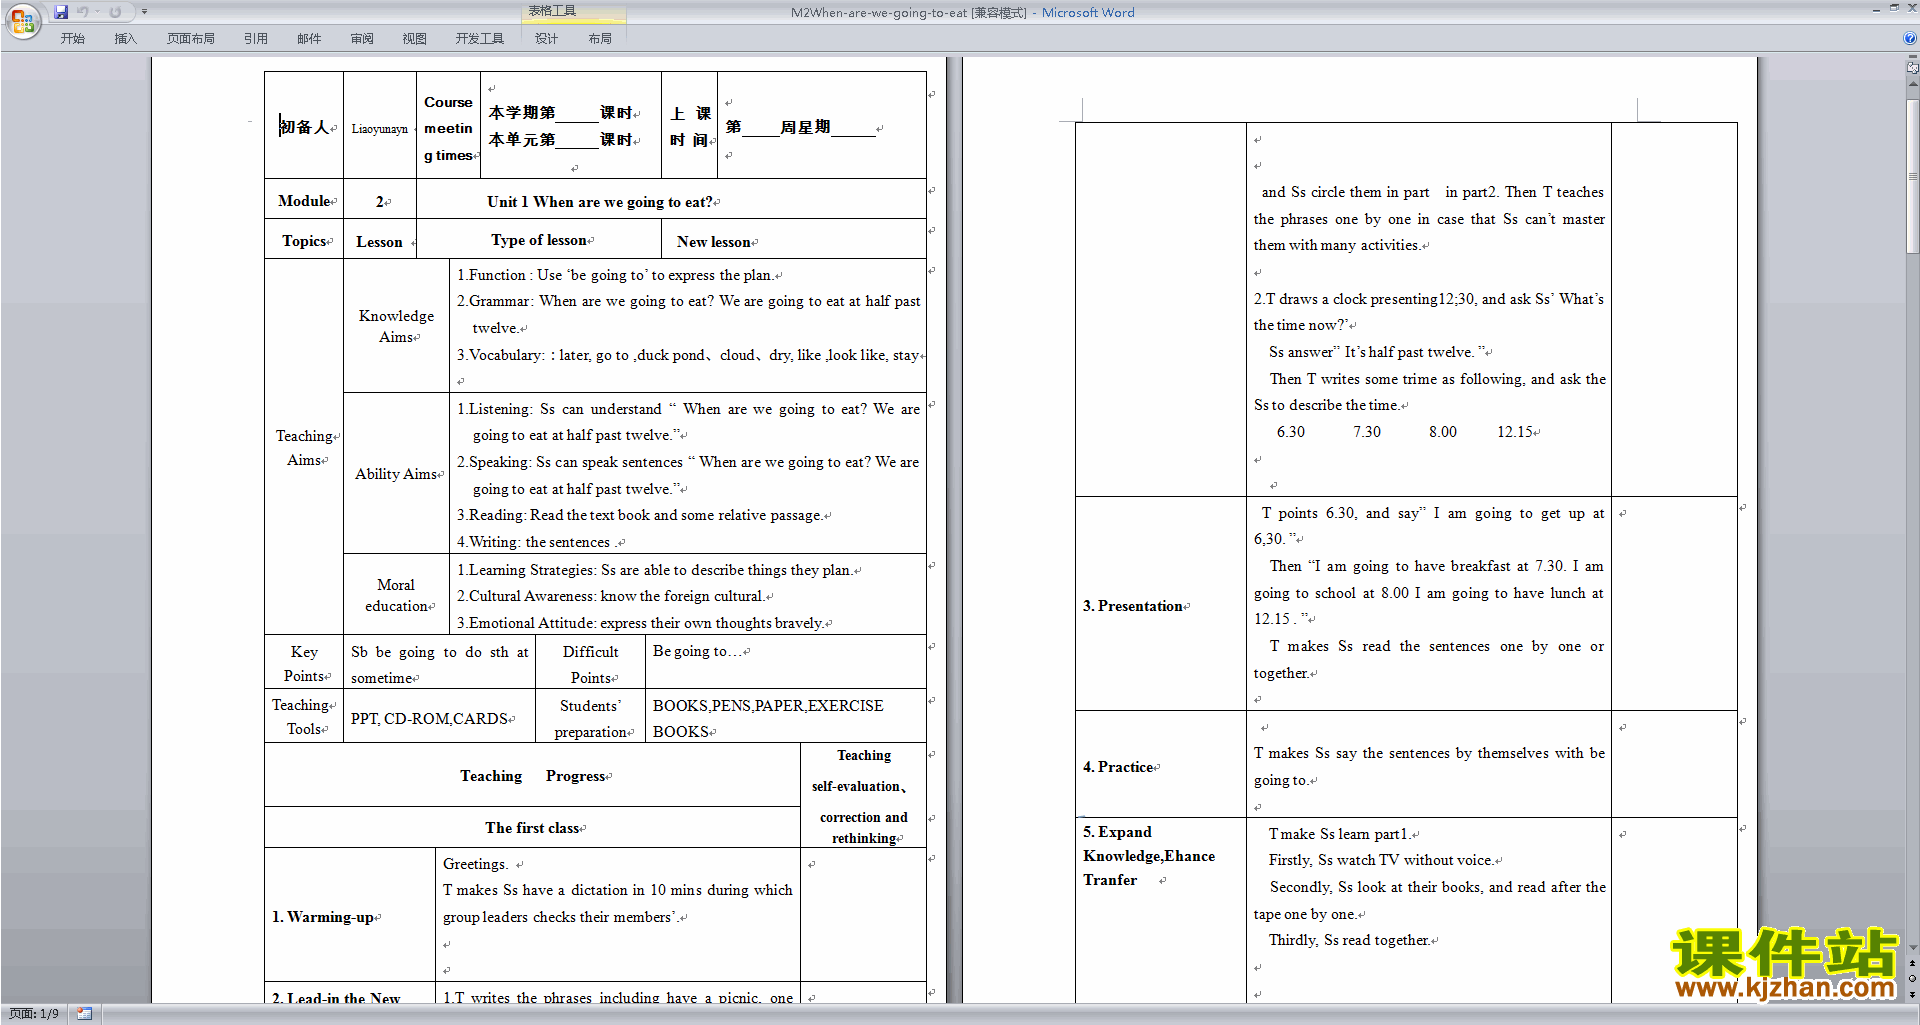This screenshot has height=1025, width=1920.
Task: Switch to the 页面布局 ribbon tab
Action: (x=190, y=38)
